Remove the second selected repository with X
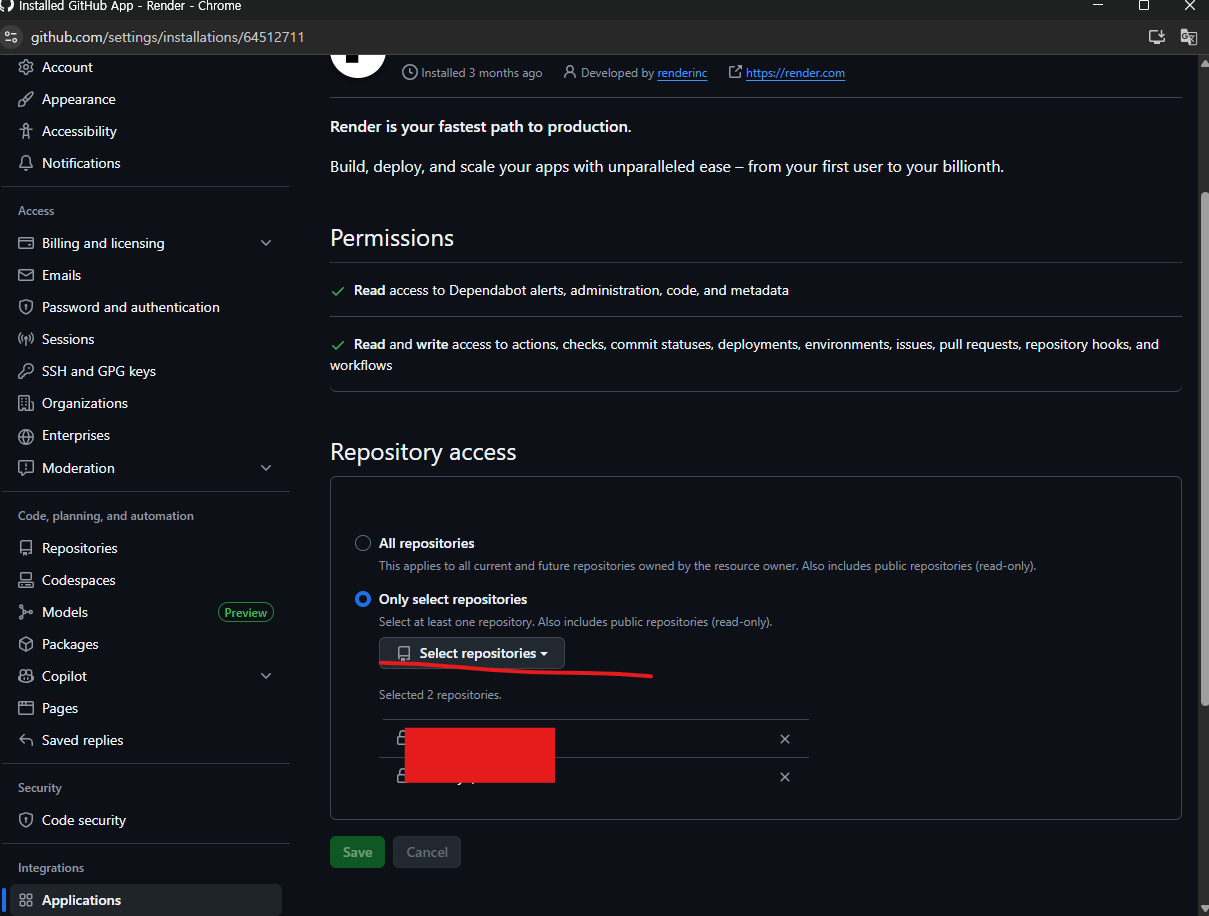Screen dimensions: 1209x916 click(785, 777)
